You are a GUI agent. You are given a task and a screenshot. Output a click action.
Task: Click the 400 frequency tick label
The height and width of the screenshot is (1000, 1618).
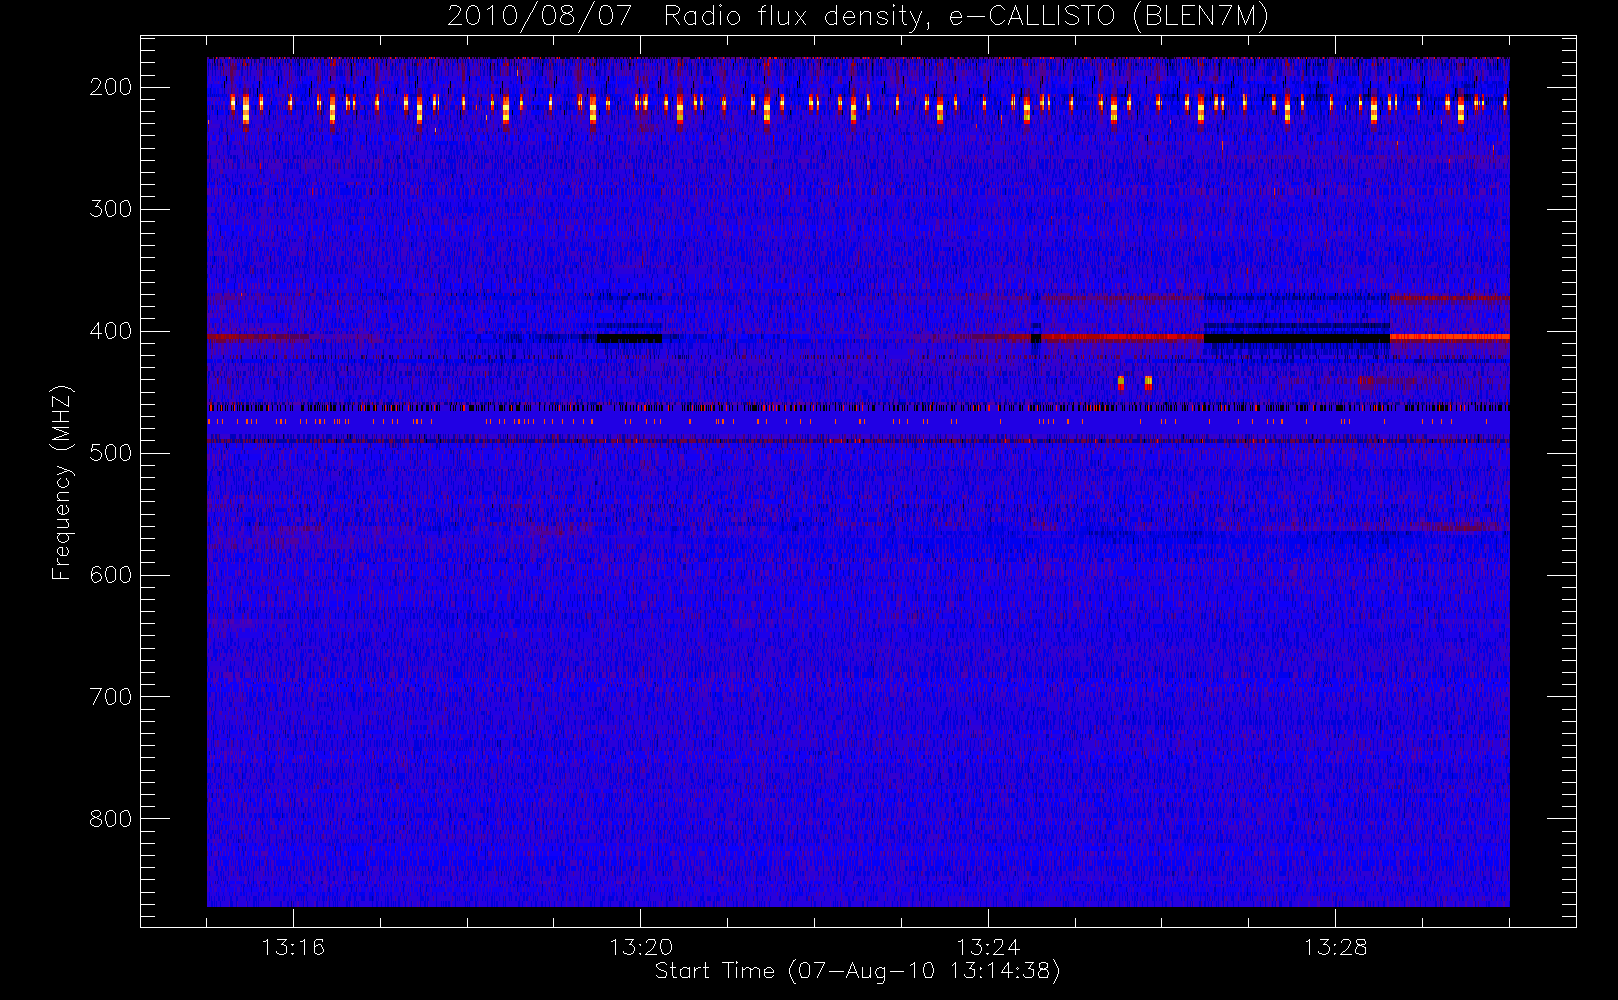(111, 331)
